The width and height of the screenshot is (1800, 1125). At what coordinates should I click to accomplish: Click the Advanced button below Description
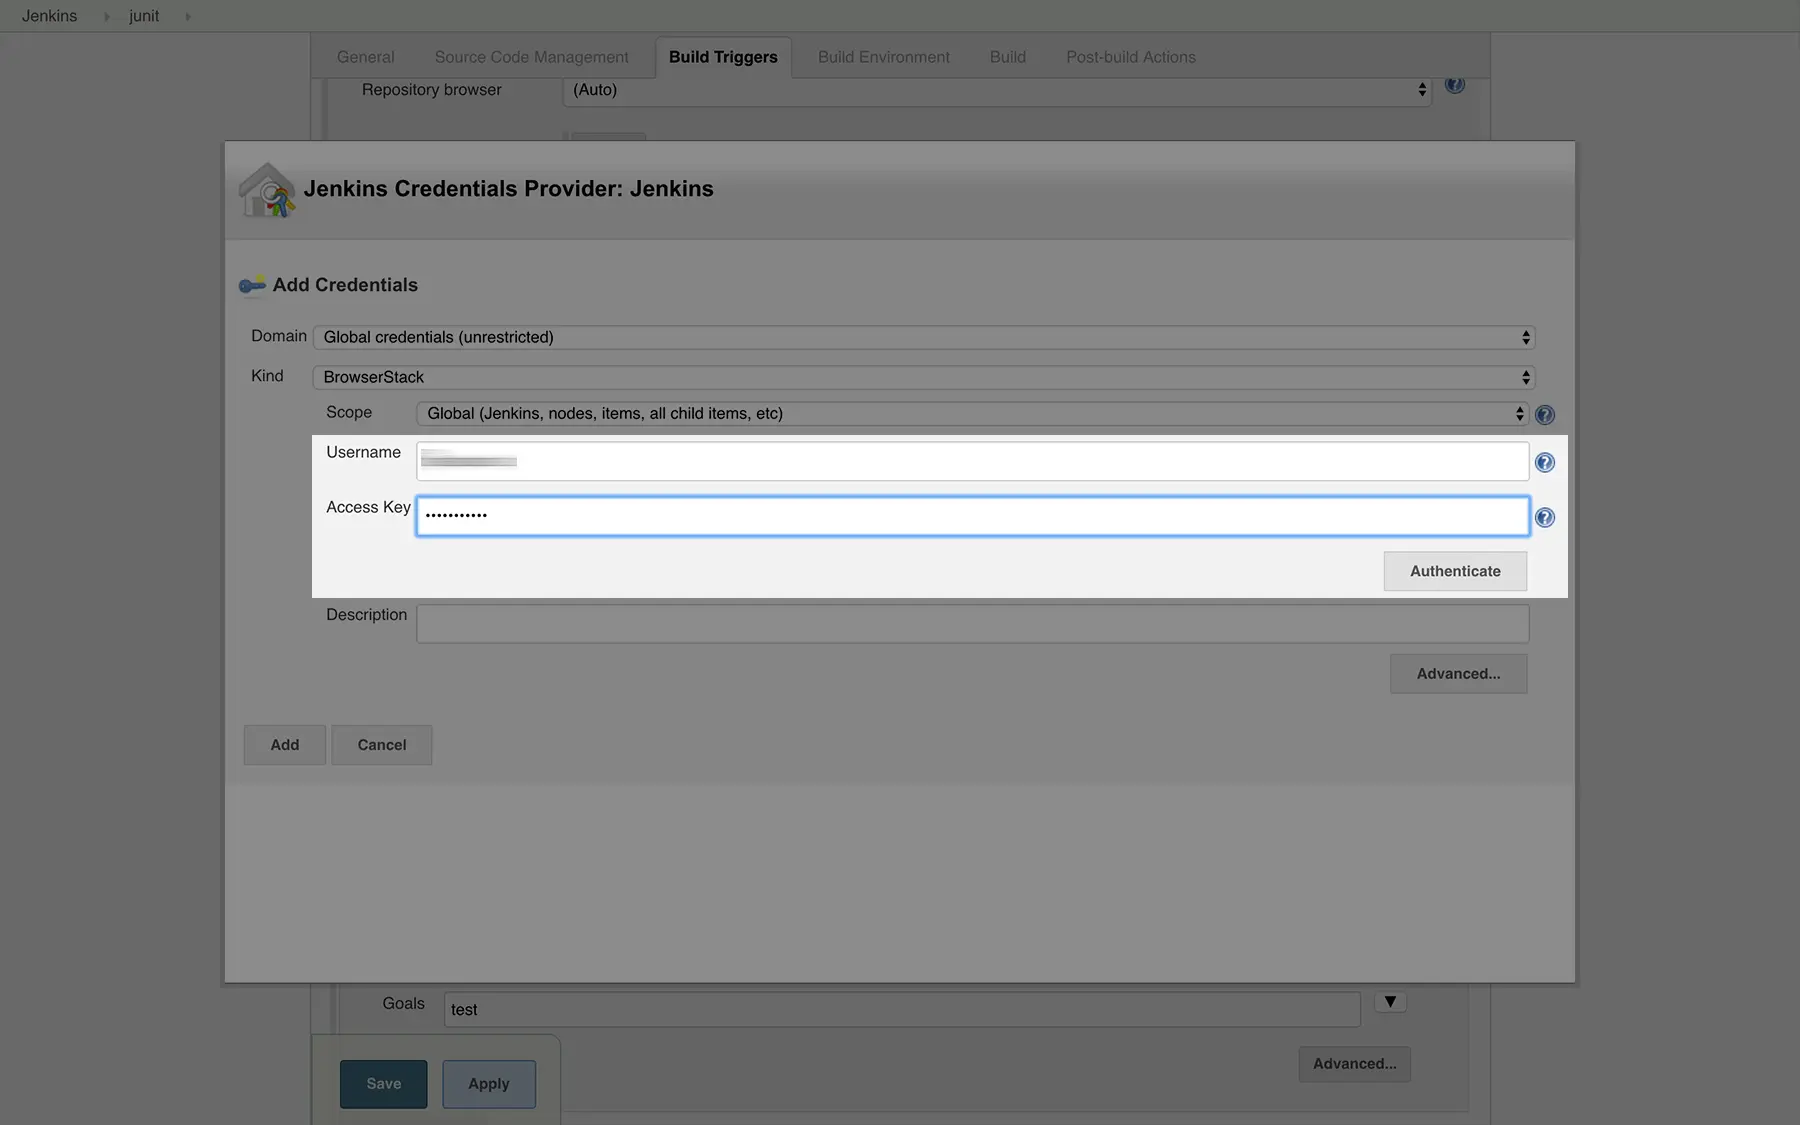click(x=1457, y=674)
